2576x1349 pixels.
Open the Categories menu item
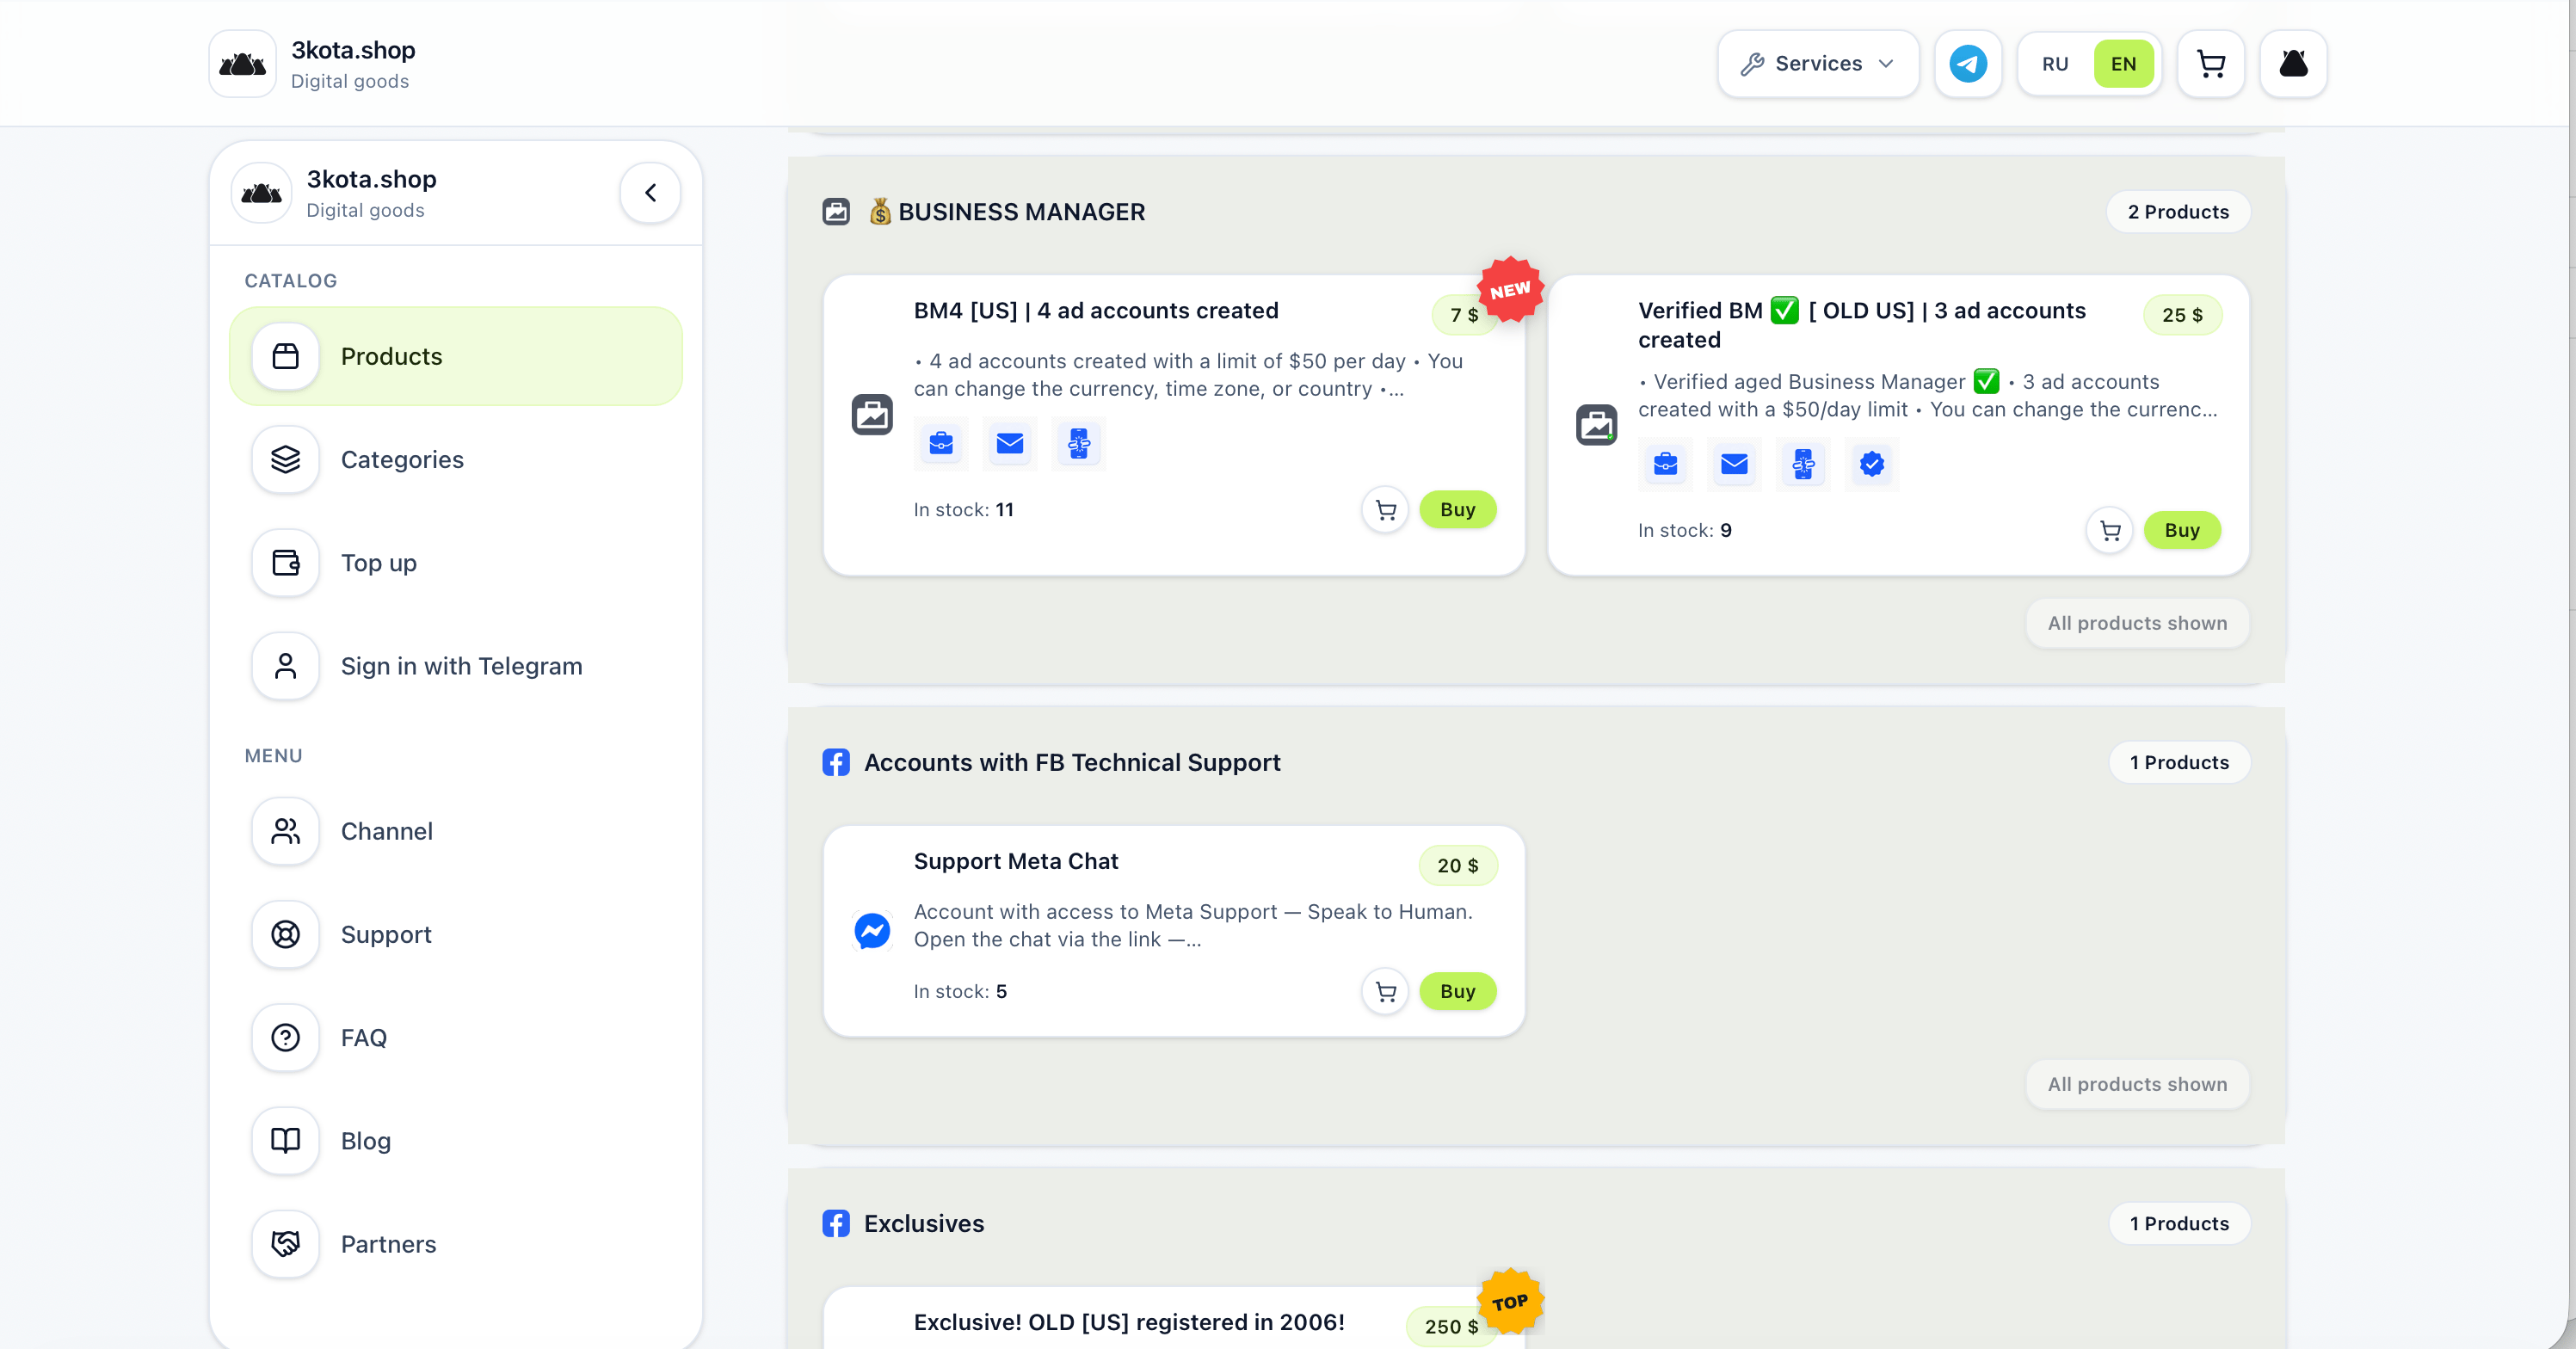pyautogui.click(x=455, y=459)
